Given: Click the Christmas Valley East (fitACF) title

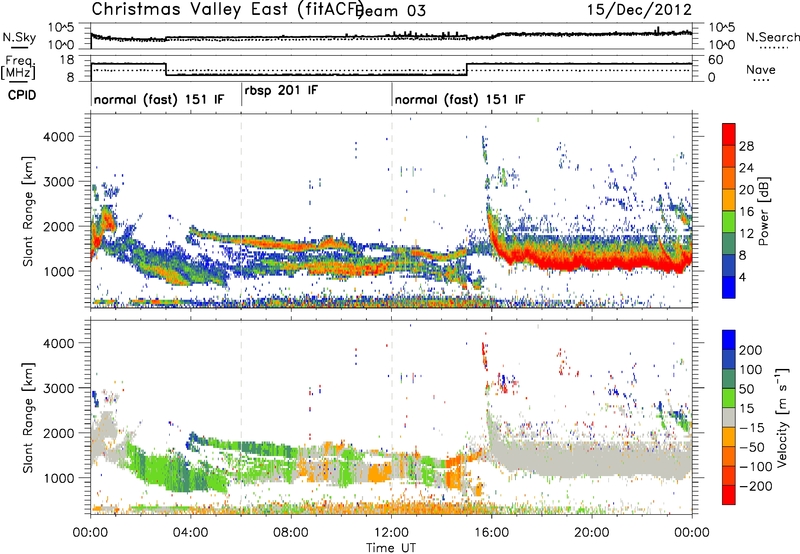Looking at the screenshot, I should pyautogui.click(x=227, y=9).
